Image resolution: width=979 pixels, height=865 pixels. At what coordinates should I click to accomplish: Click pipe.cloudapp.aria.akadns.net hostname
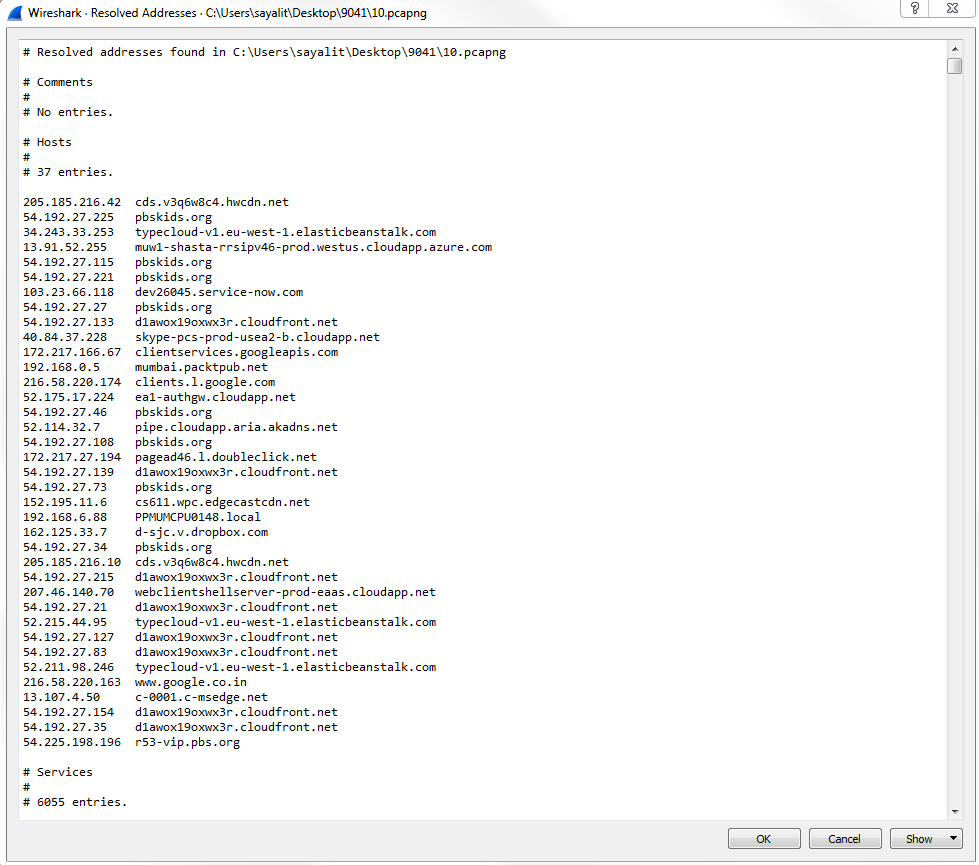[x=236, y=427]
